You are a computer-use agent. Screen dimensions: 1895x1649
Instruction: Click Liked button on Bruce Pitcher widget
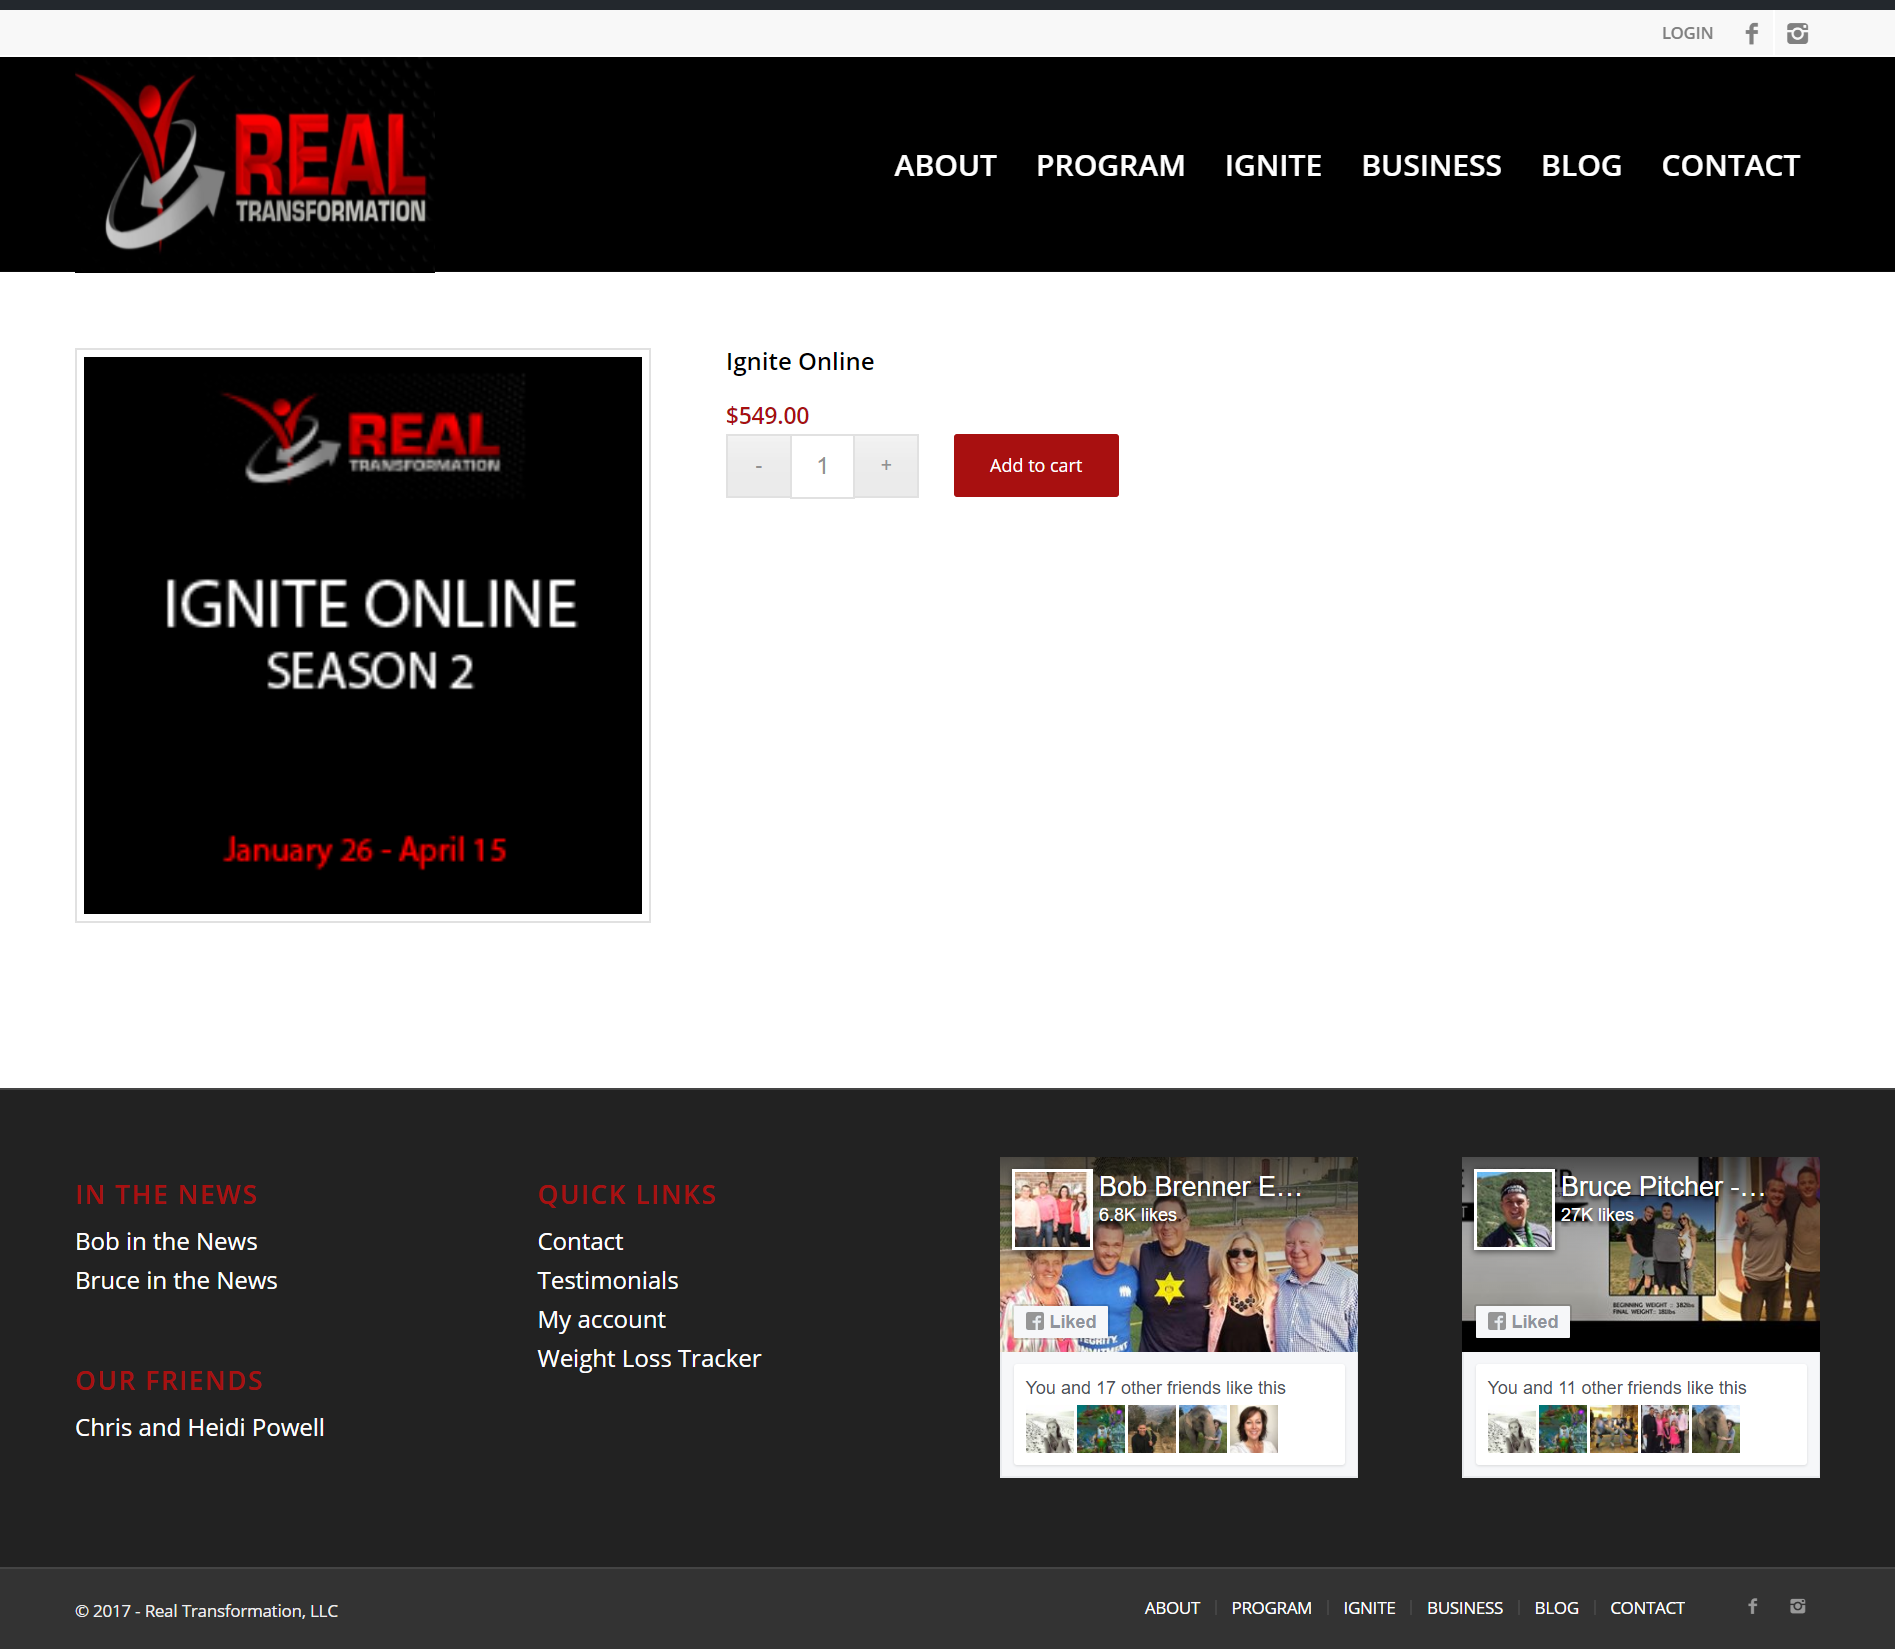coord(1523,1322)
